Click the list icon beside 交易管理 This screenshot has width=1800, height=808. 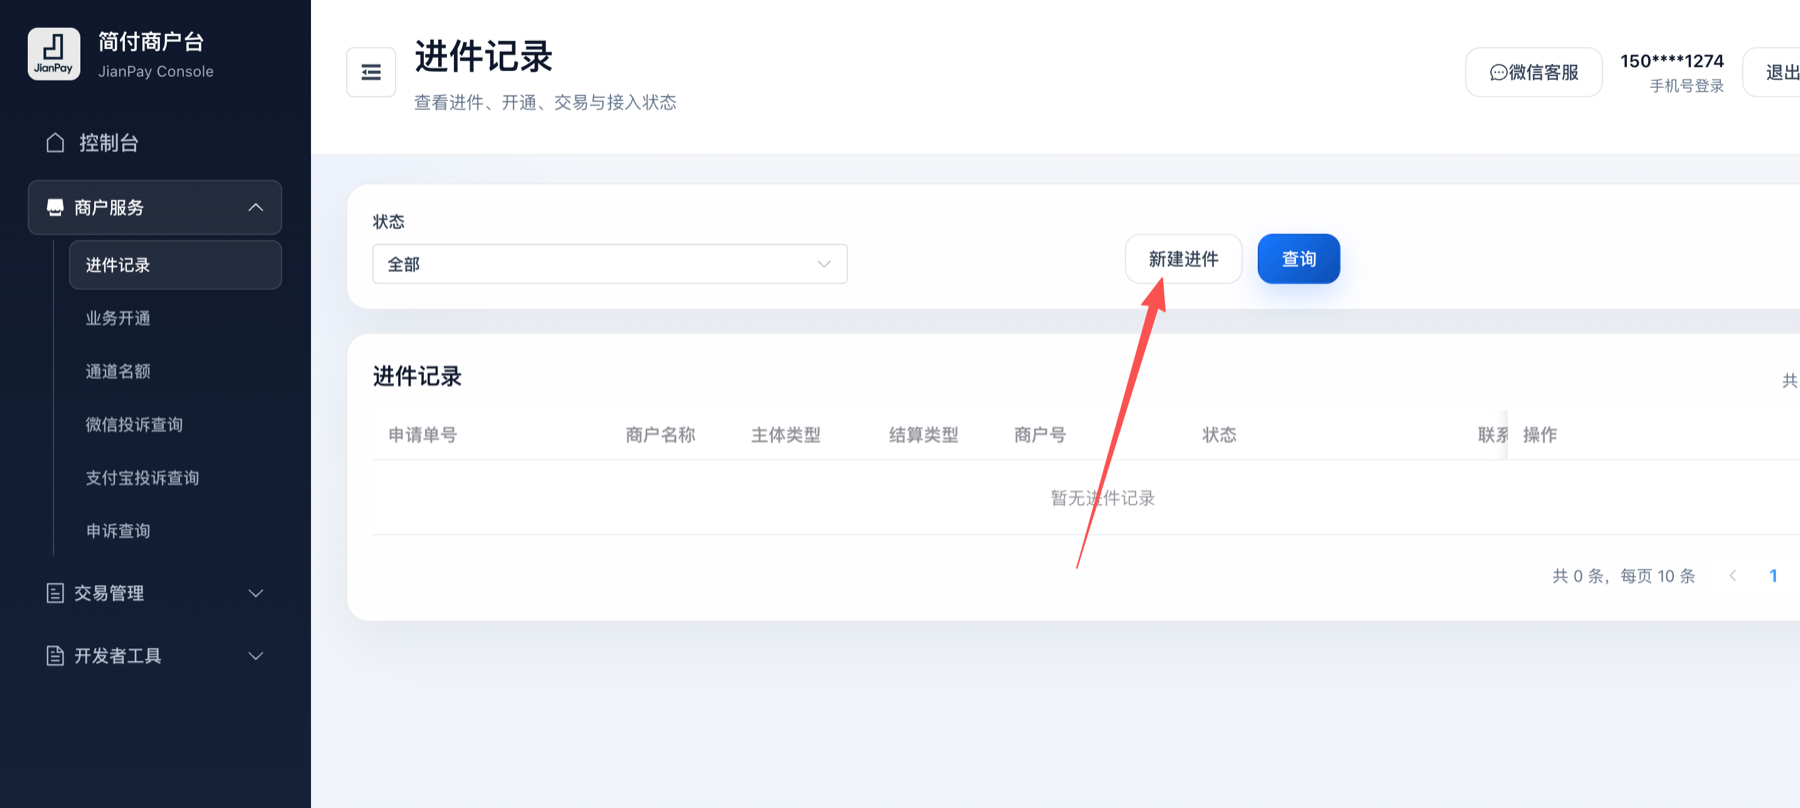point(55,593)
